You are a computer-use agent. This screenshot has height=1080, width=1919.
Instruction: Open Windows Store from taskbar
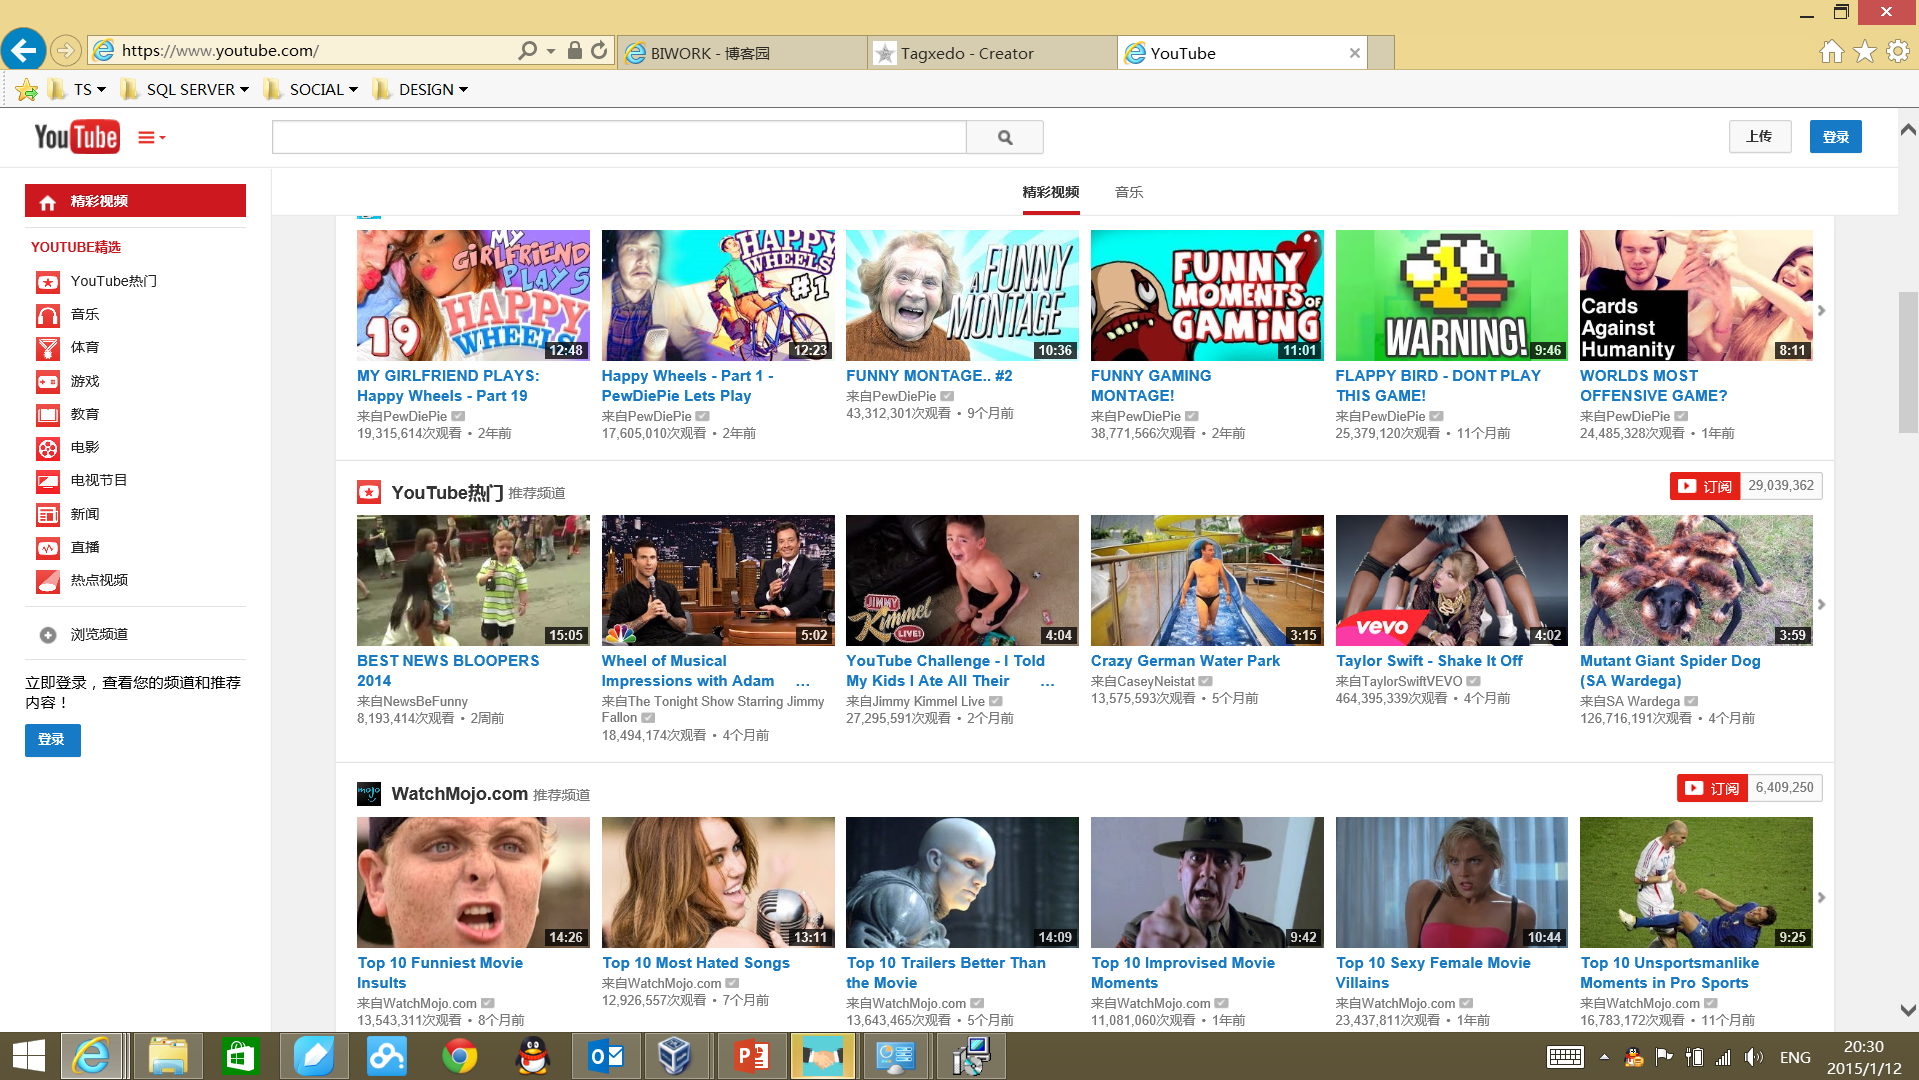240,1056
